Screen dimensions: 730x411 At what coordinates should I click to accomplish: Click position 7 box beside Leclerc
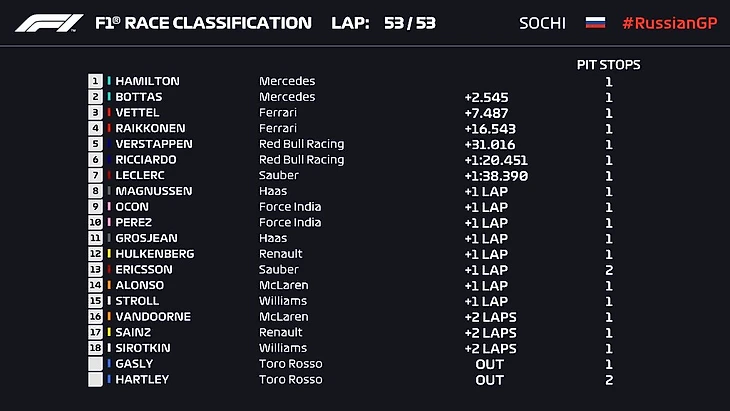[96, 175]
